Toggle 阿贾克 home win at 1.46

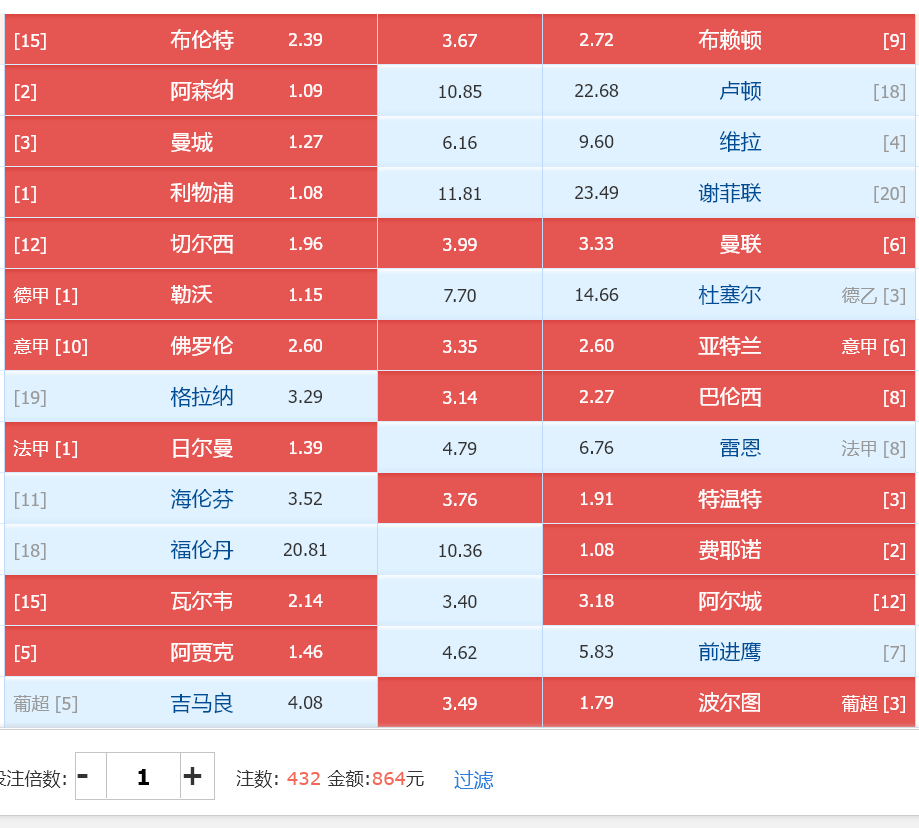190,651
